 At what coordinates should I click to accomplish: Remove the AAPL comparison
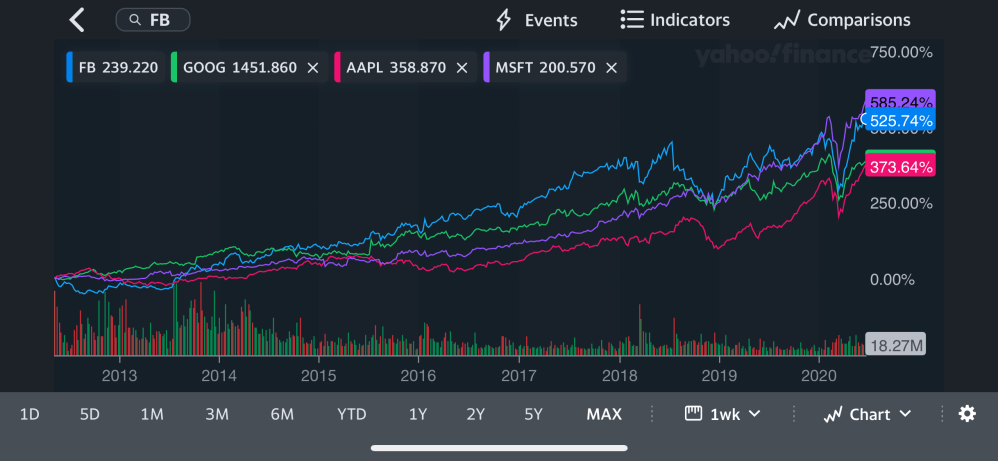pyautogui.click(x=462, y=68)
